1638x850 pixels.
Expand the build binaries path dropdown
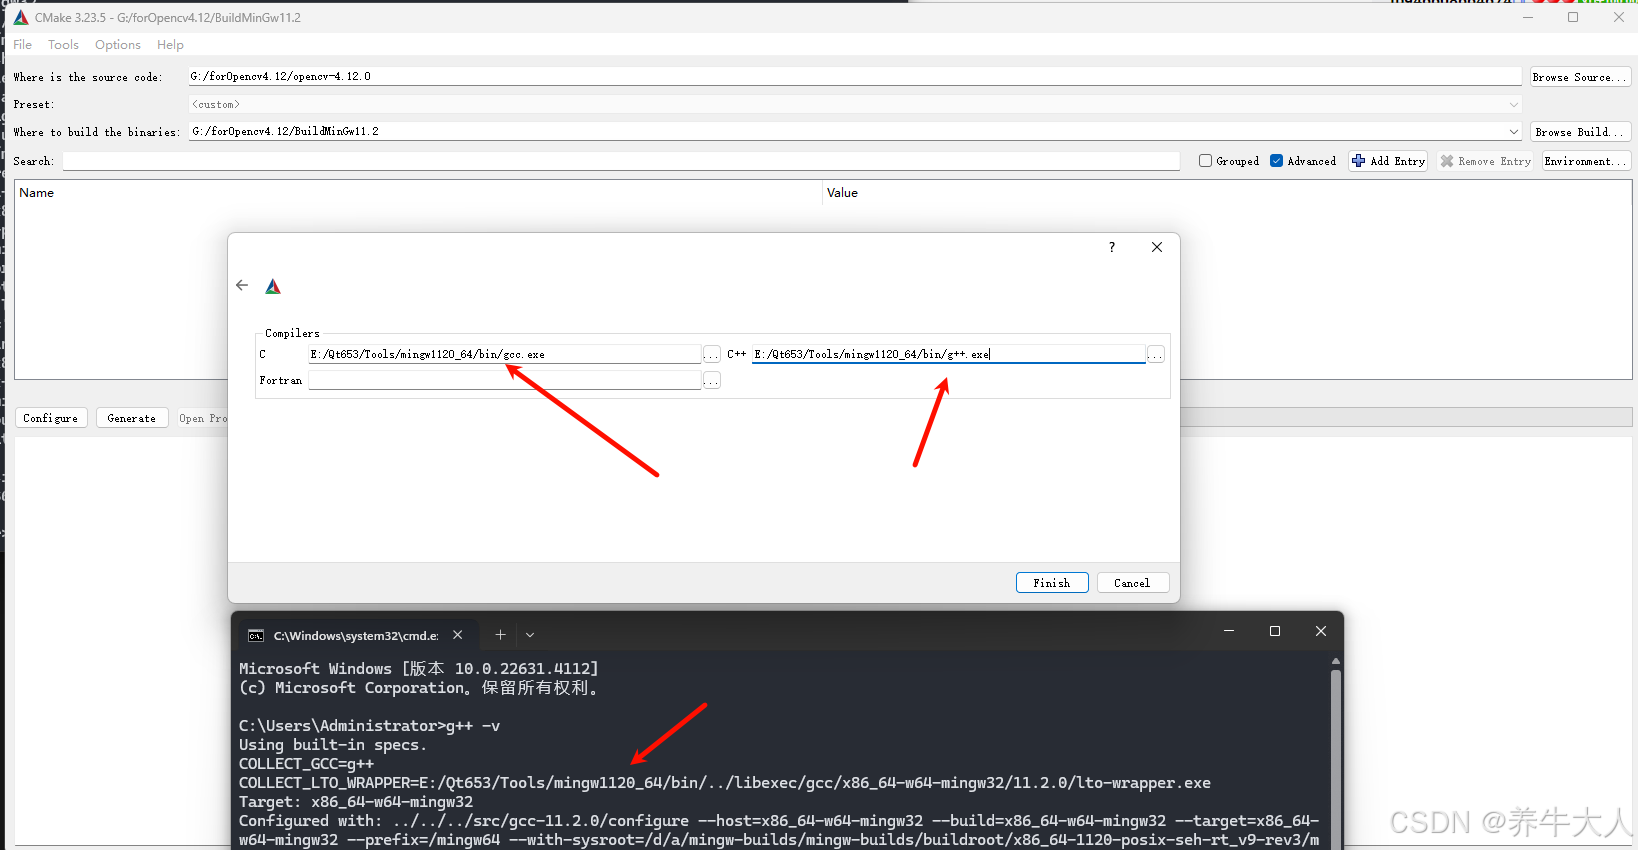(x=1513, y=132)
